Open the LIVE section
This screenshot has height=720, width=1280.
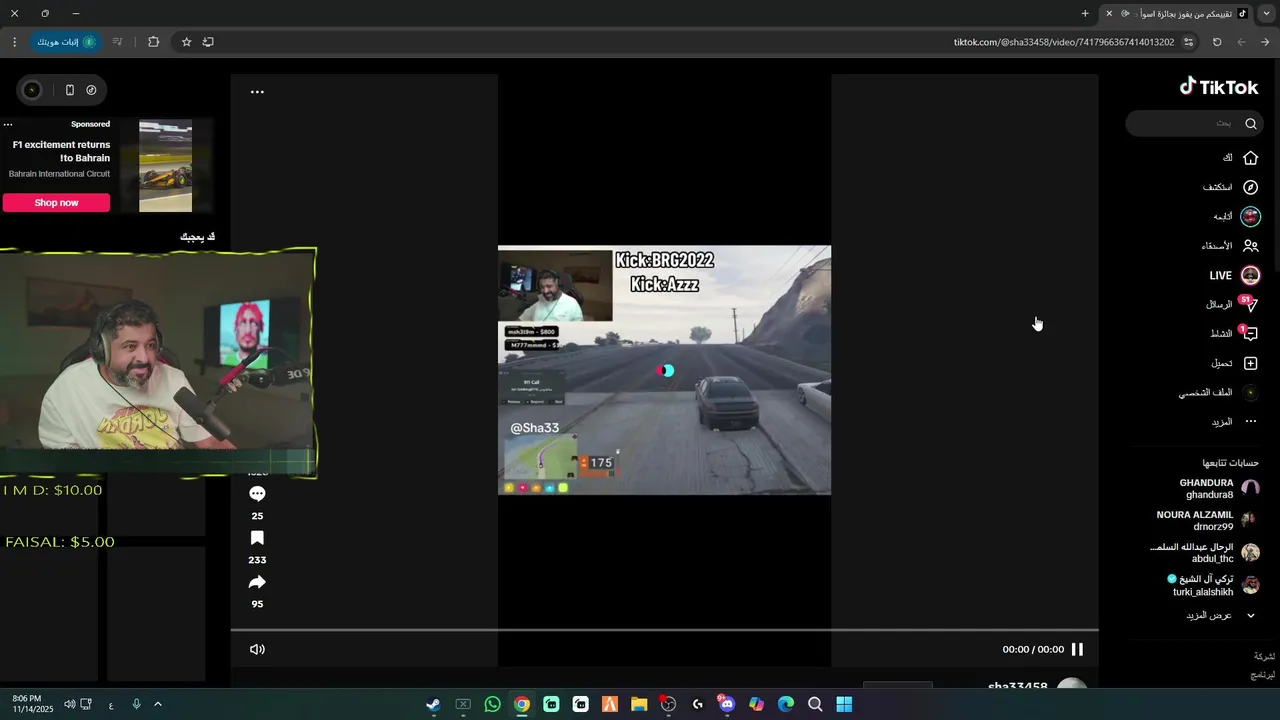pyautogui.click(x=1235, y=275)
